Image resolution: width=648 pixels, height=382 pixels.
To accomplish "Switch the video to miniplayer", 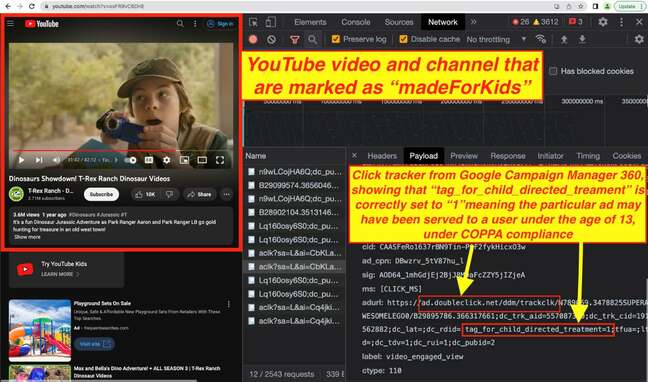I will click(184, 160).
